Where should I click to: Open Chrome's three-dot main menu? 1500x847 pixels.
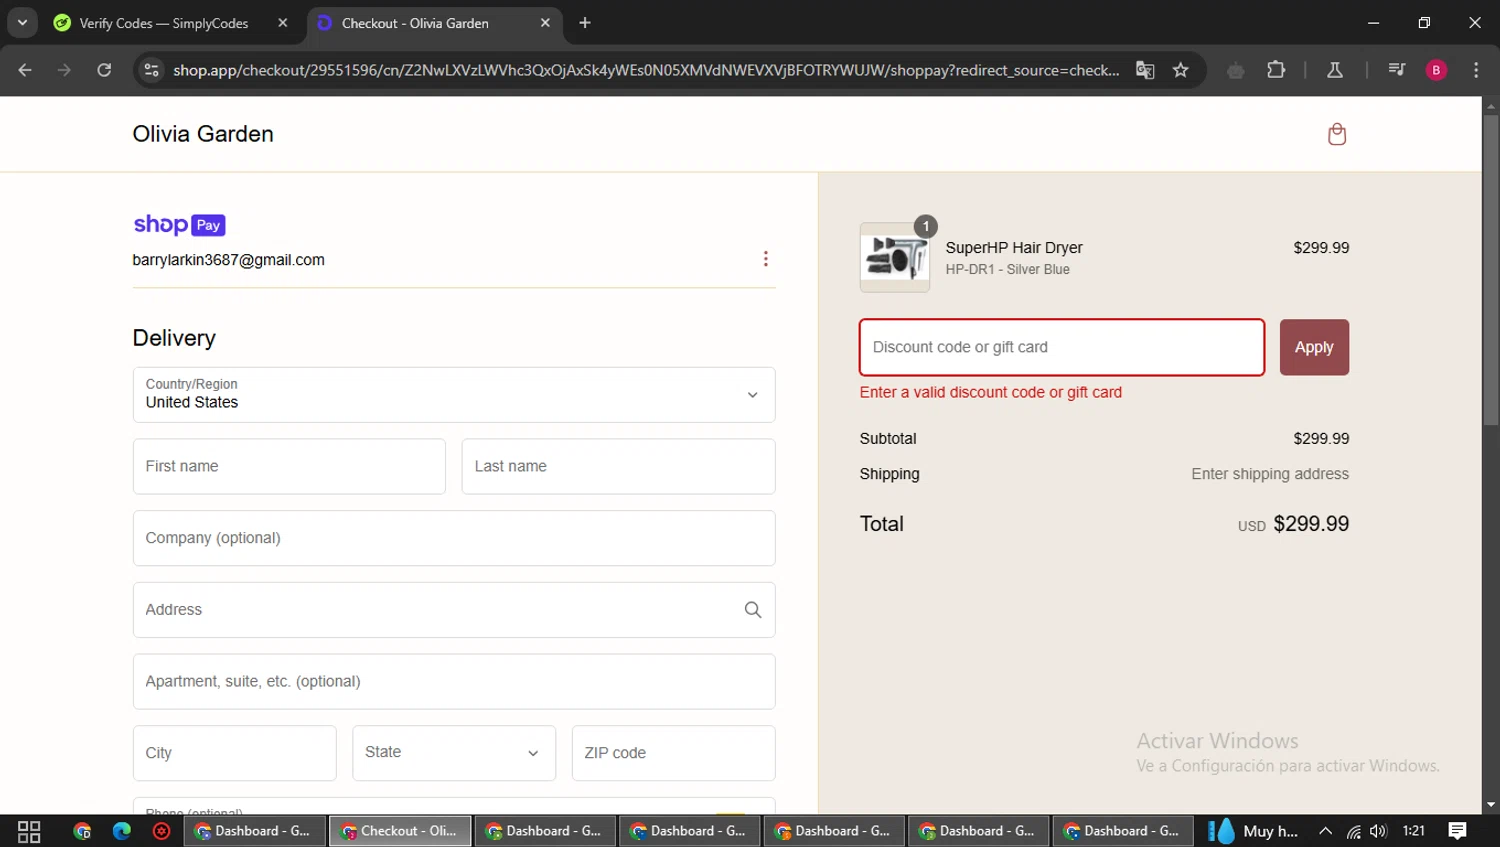pyautogui.click(x=1476, y=70)
